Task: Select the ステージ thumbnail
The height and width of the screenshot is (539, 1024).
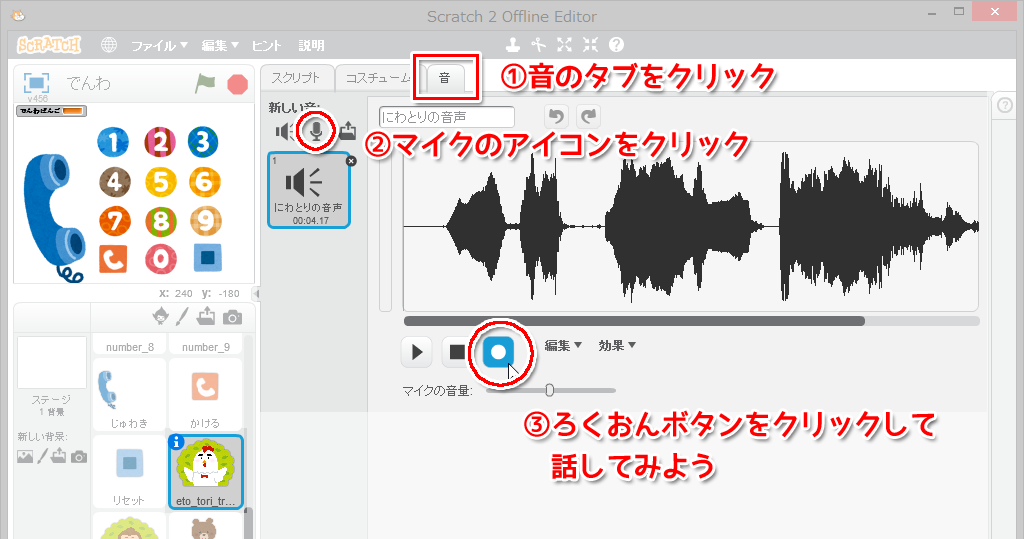Action: [52, 363]
